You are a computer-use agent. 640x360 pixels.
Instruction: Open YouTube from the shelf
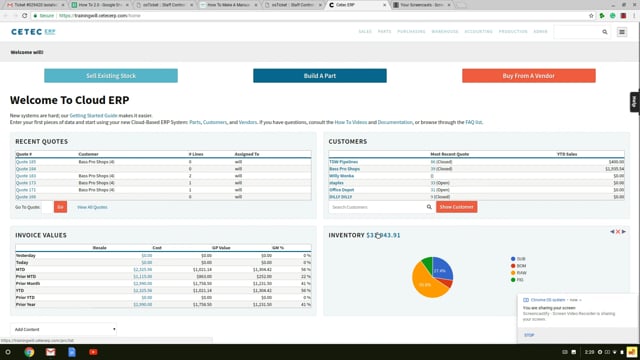coord(93,352)
